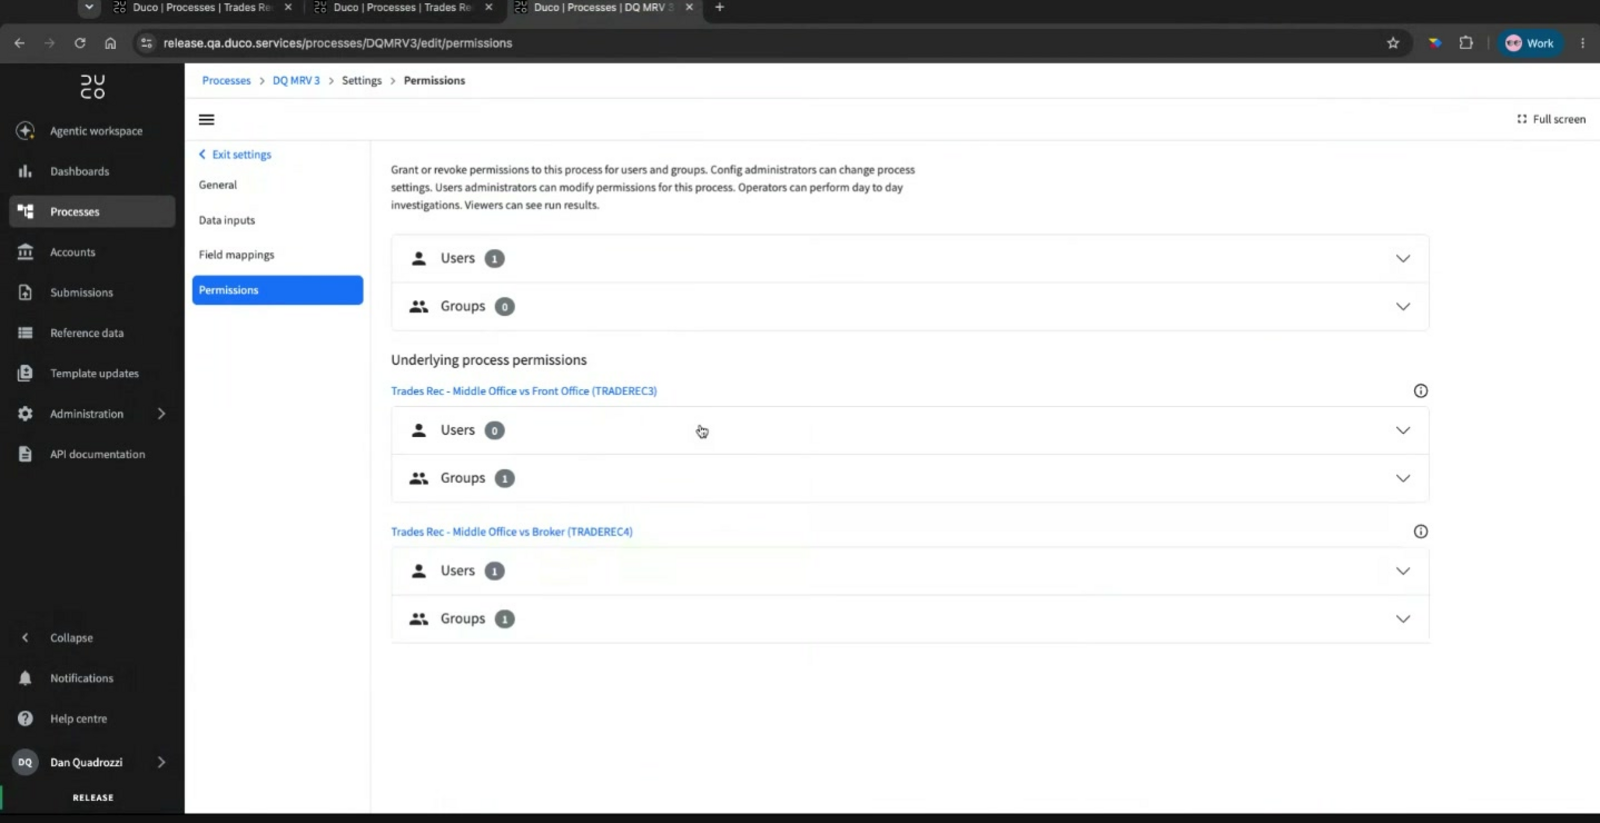Switch to first Trades Rec browser tab

(202, 7)
